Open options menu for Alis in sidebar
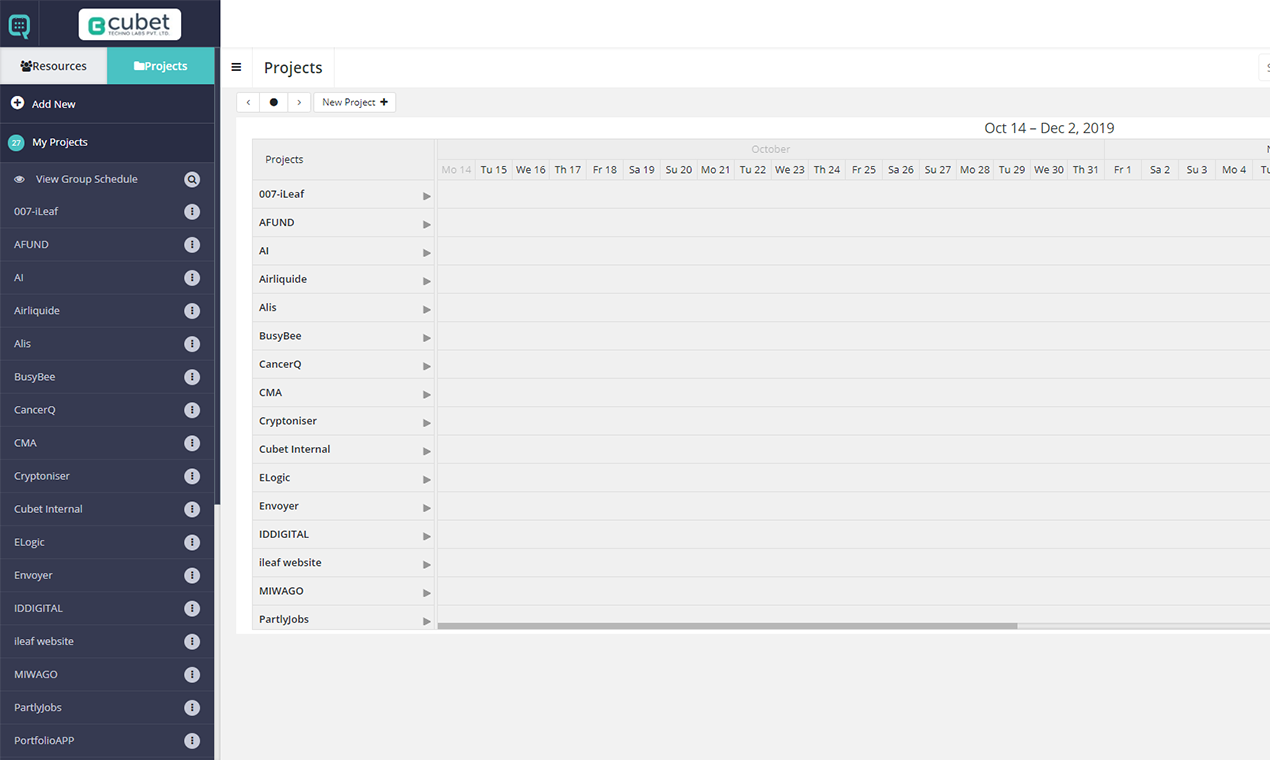Image resolution: width=1270 pixels, height=760 pixels. [192, 344]
